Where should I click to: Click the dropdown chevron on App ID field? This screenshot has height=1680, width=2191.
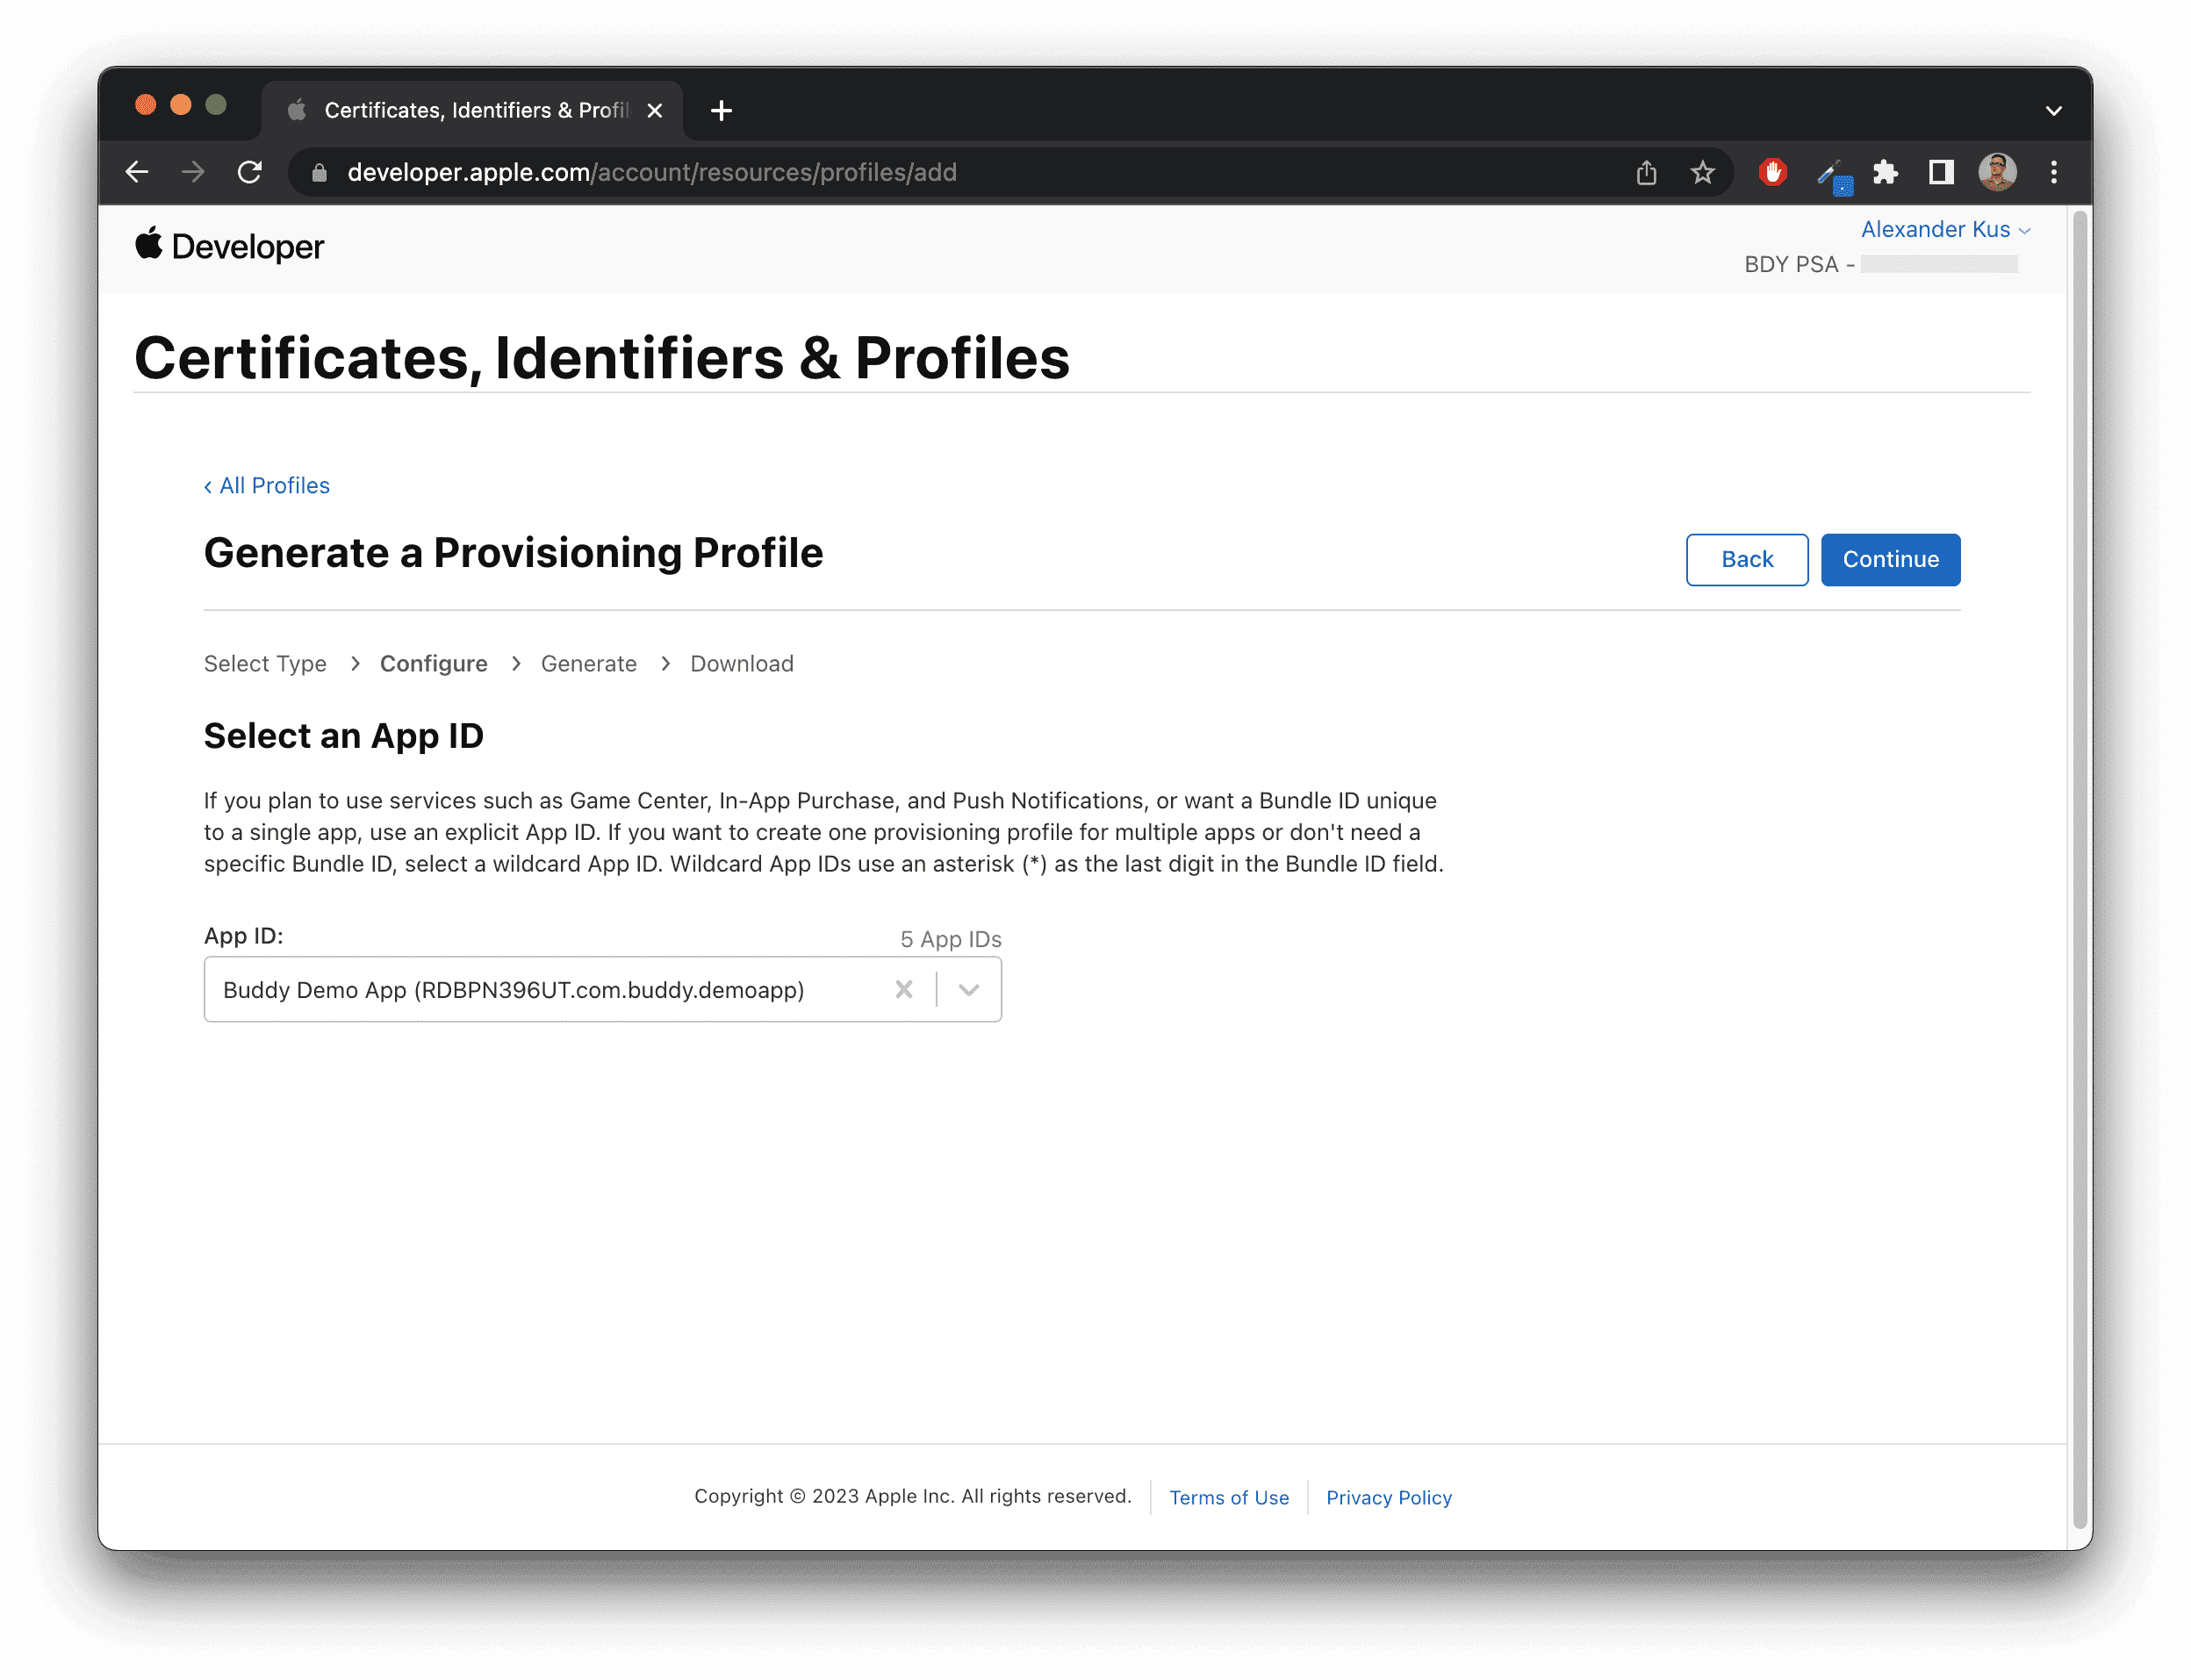click(x=968, y=988)
